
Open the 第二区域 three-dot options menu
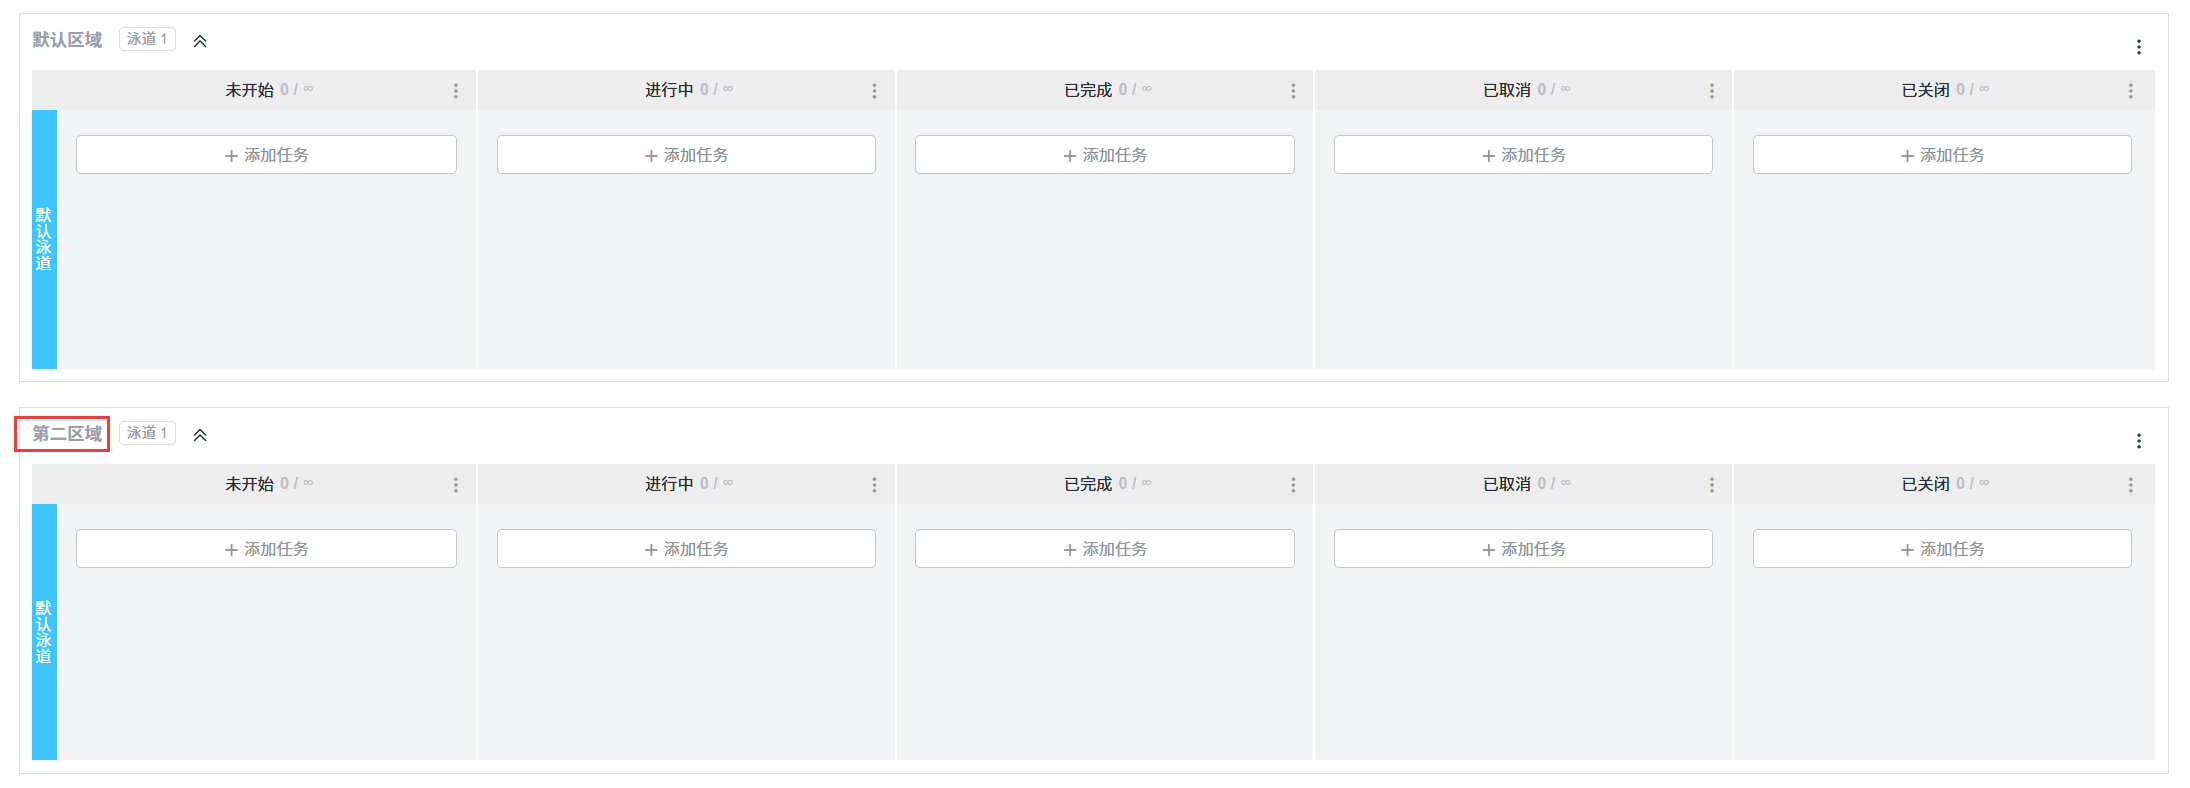[x=2138, y=441]
